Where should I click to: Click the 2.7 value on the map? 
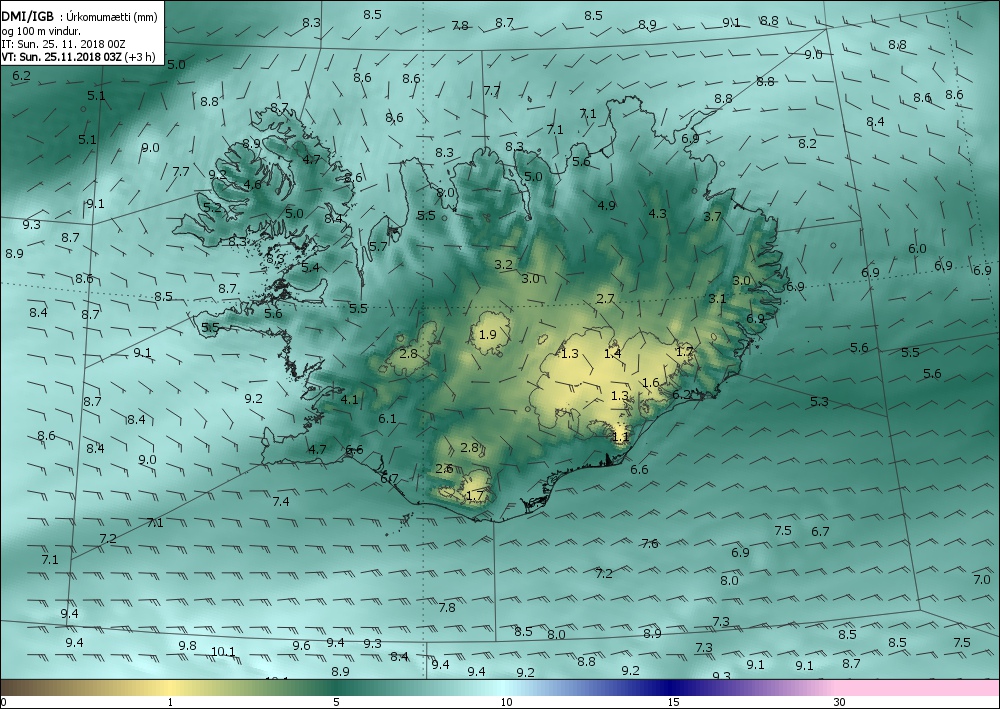[x=605, y=298]
